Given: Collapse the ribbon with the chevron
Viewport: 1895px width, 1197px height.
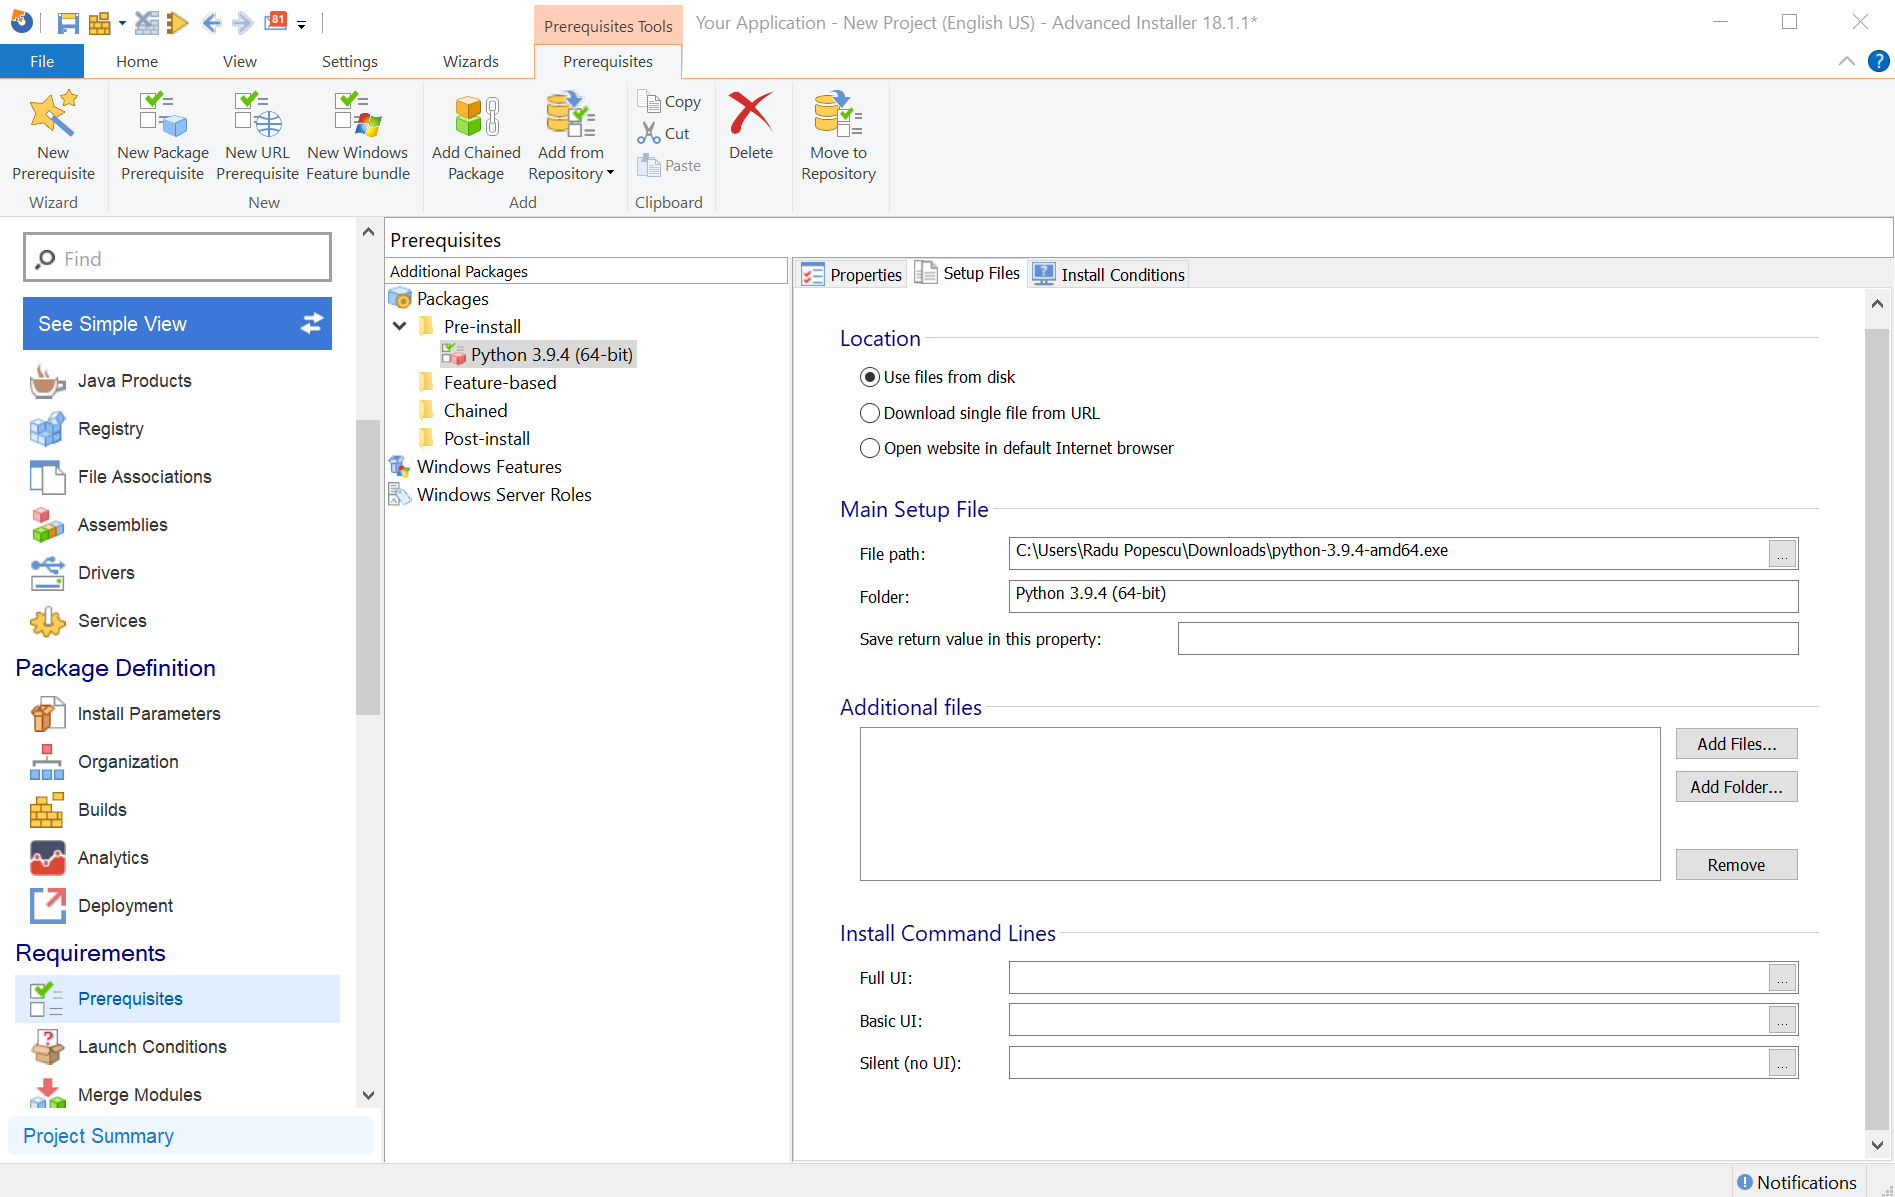Looking at the screenshot, I should coord(1846,61).
